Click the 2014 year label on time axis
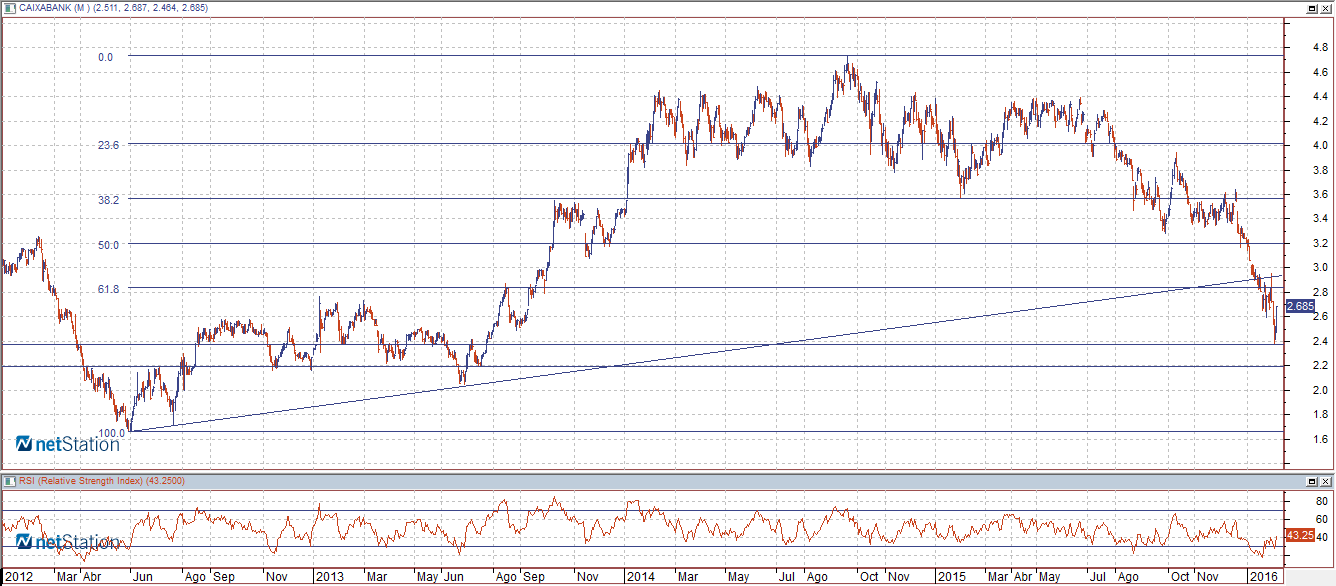 641,577
